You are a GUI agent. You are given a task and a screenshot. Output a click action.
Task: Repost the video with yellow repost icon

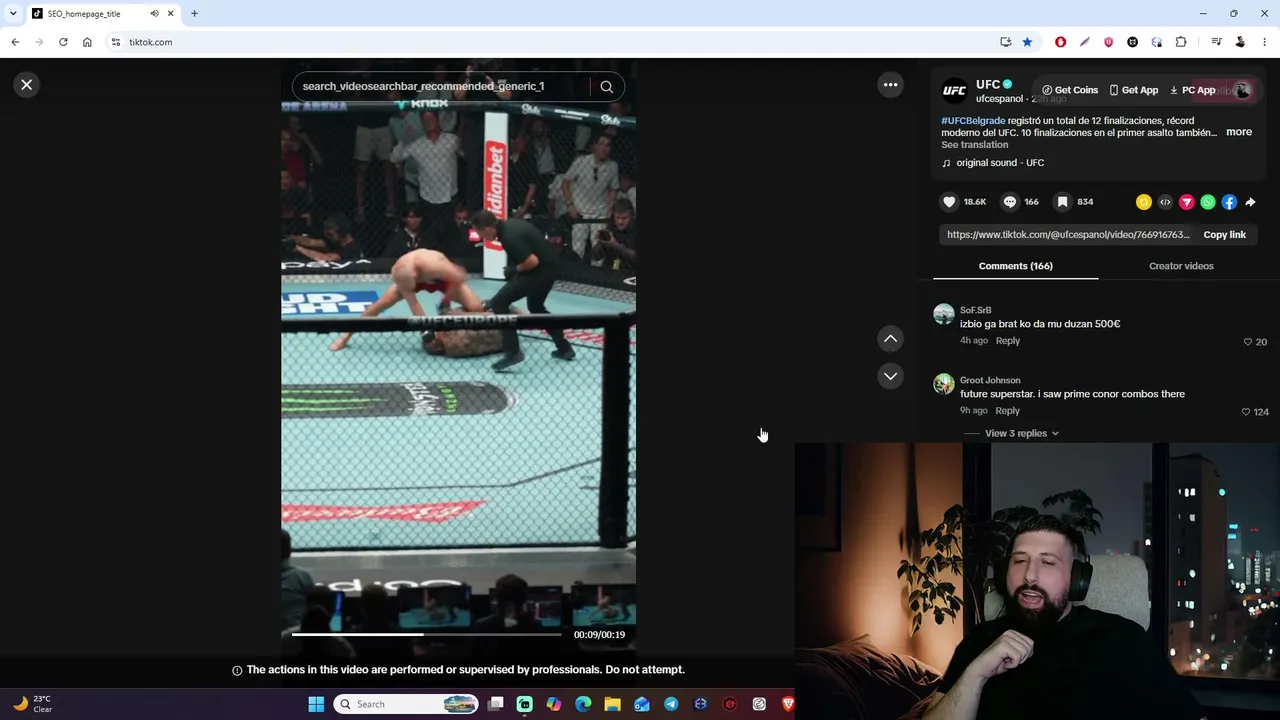point(1144,202)
